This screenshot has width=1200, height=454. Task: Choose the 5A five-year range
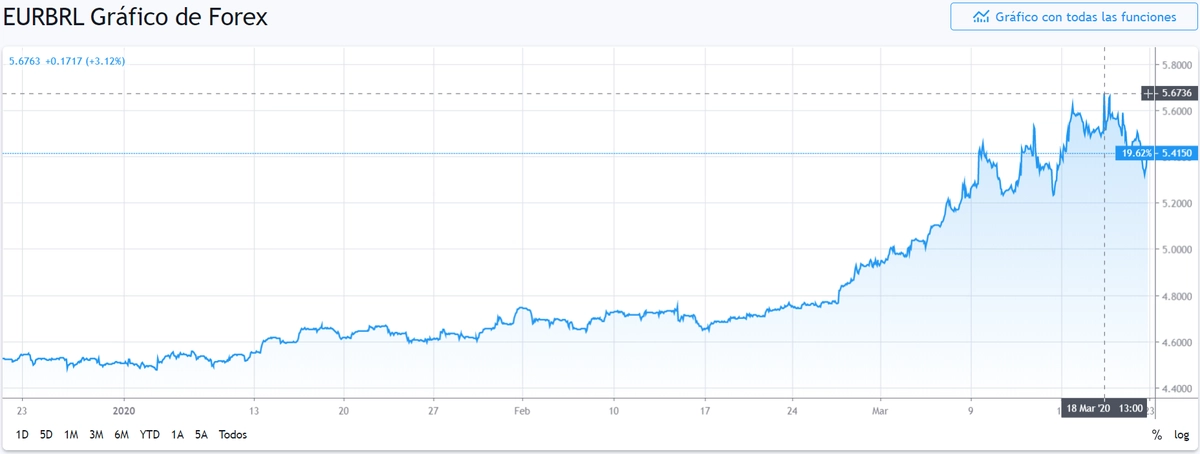(201, 435)
